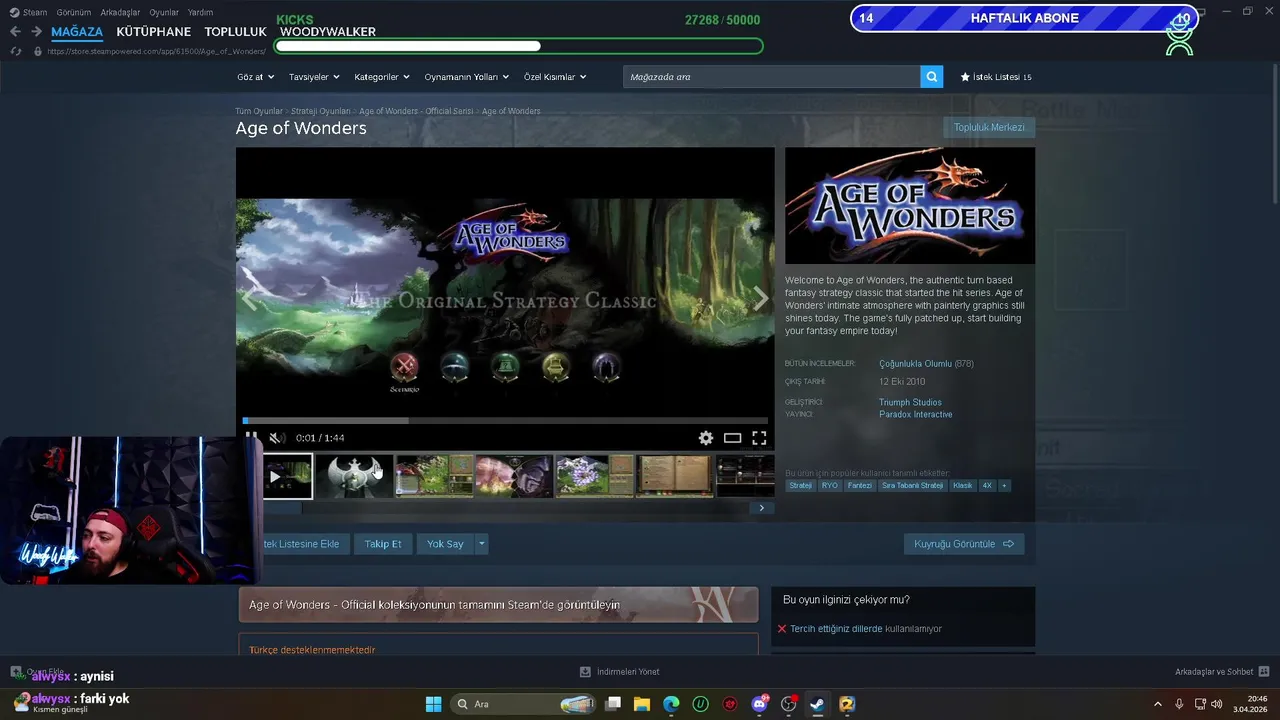Image resolution: width=1280 pixels, height=720 pixels.
Task: Open Paradox Interactive publisher link
Action: pyautogui.click(x=915, y=414)
